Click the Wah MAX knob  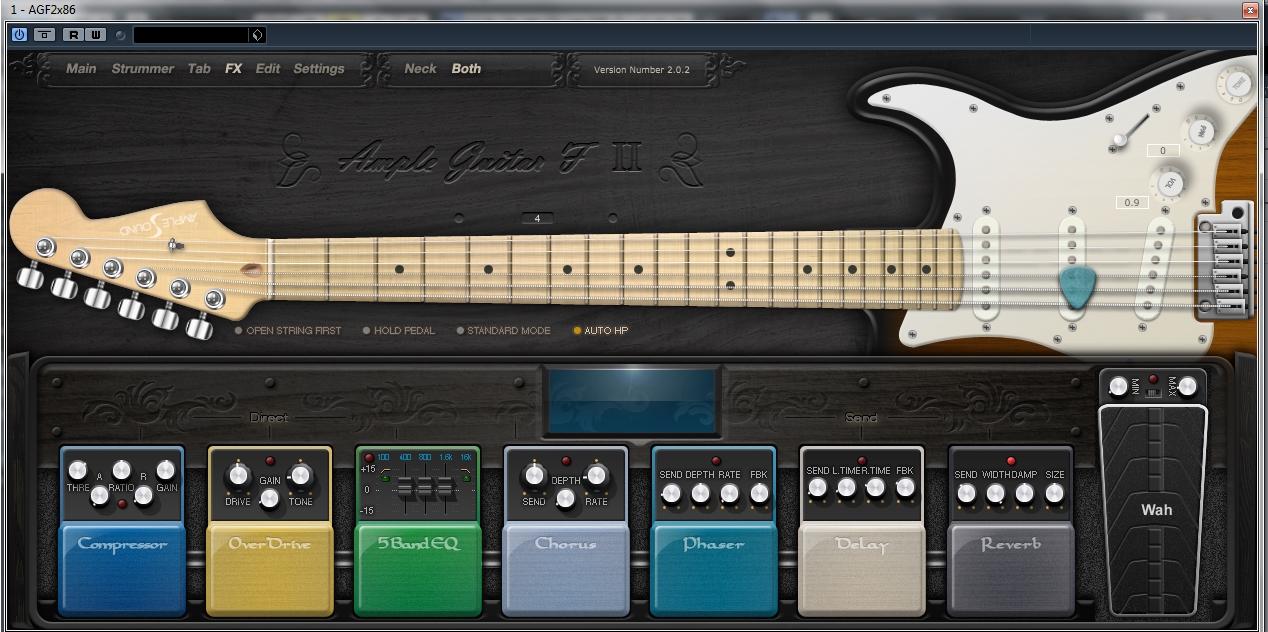coord(1188,387)
